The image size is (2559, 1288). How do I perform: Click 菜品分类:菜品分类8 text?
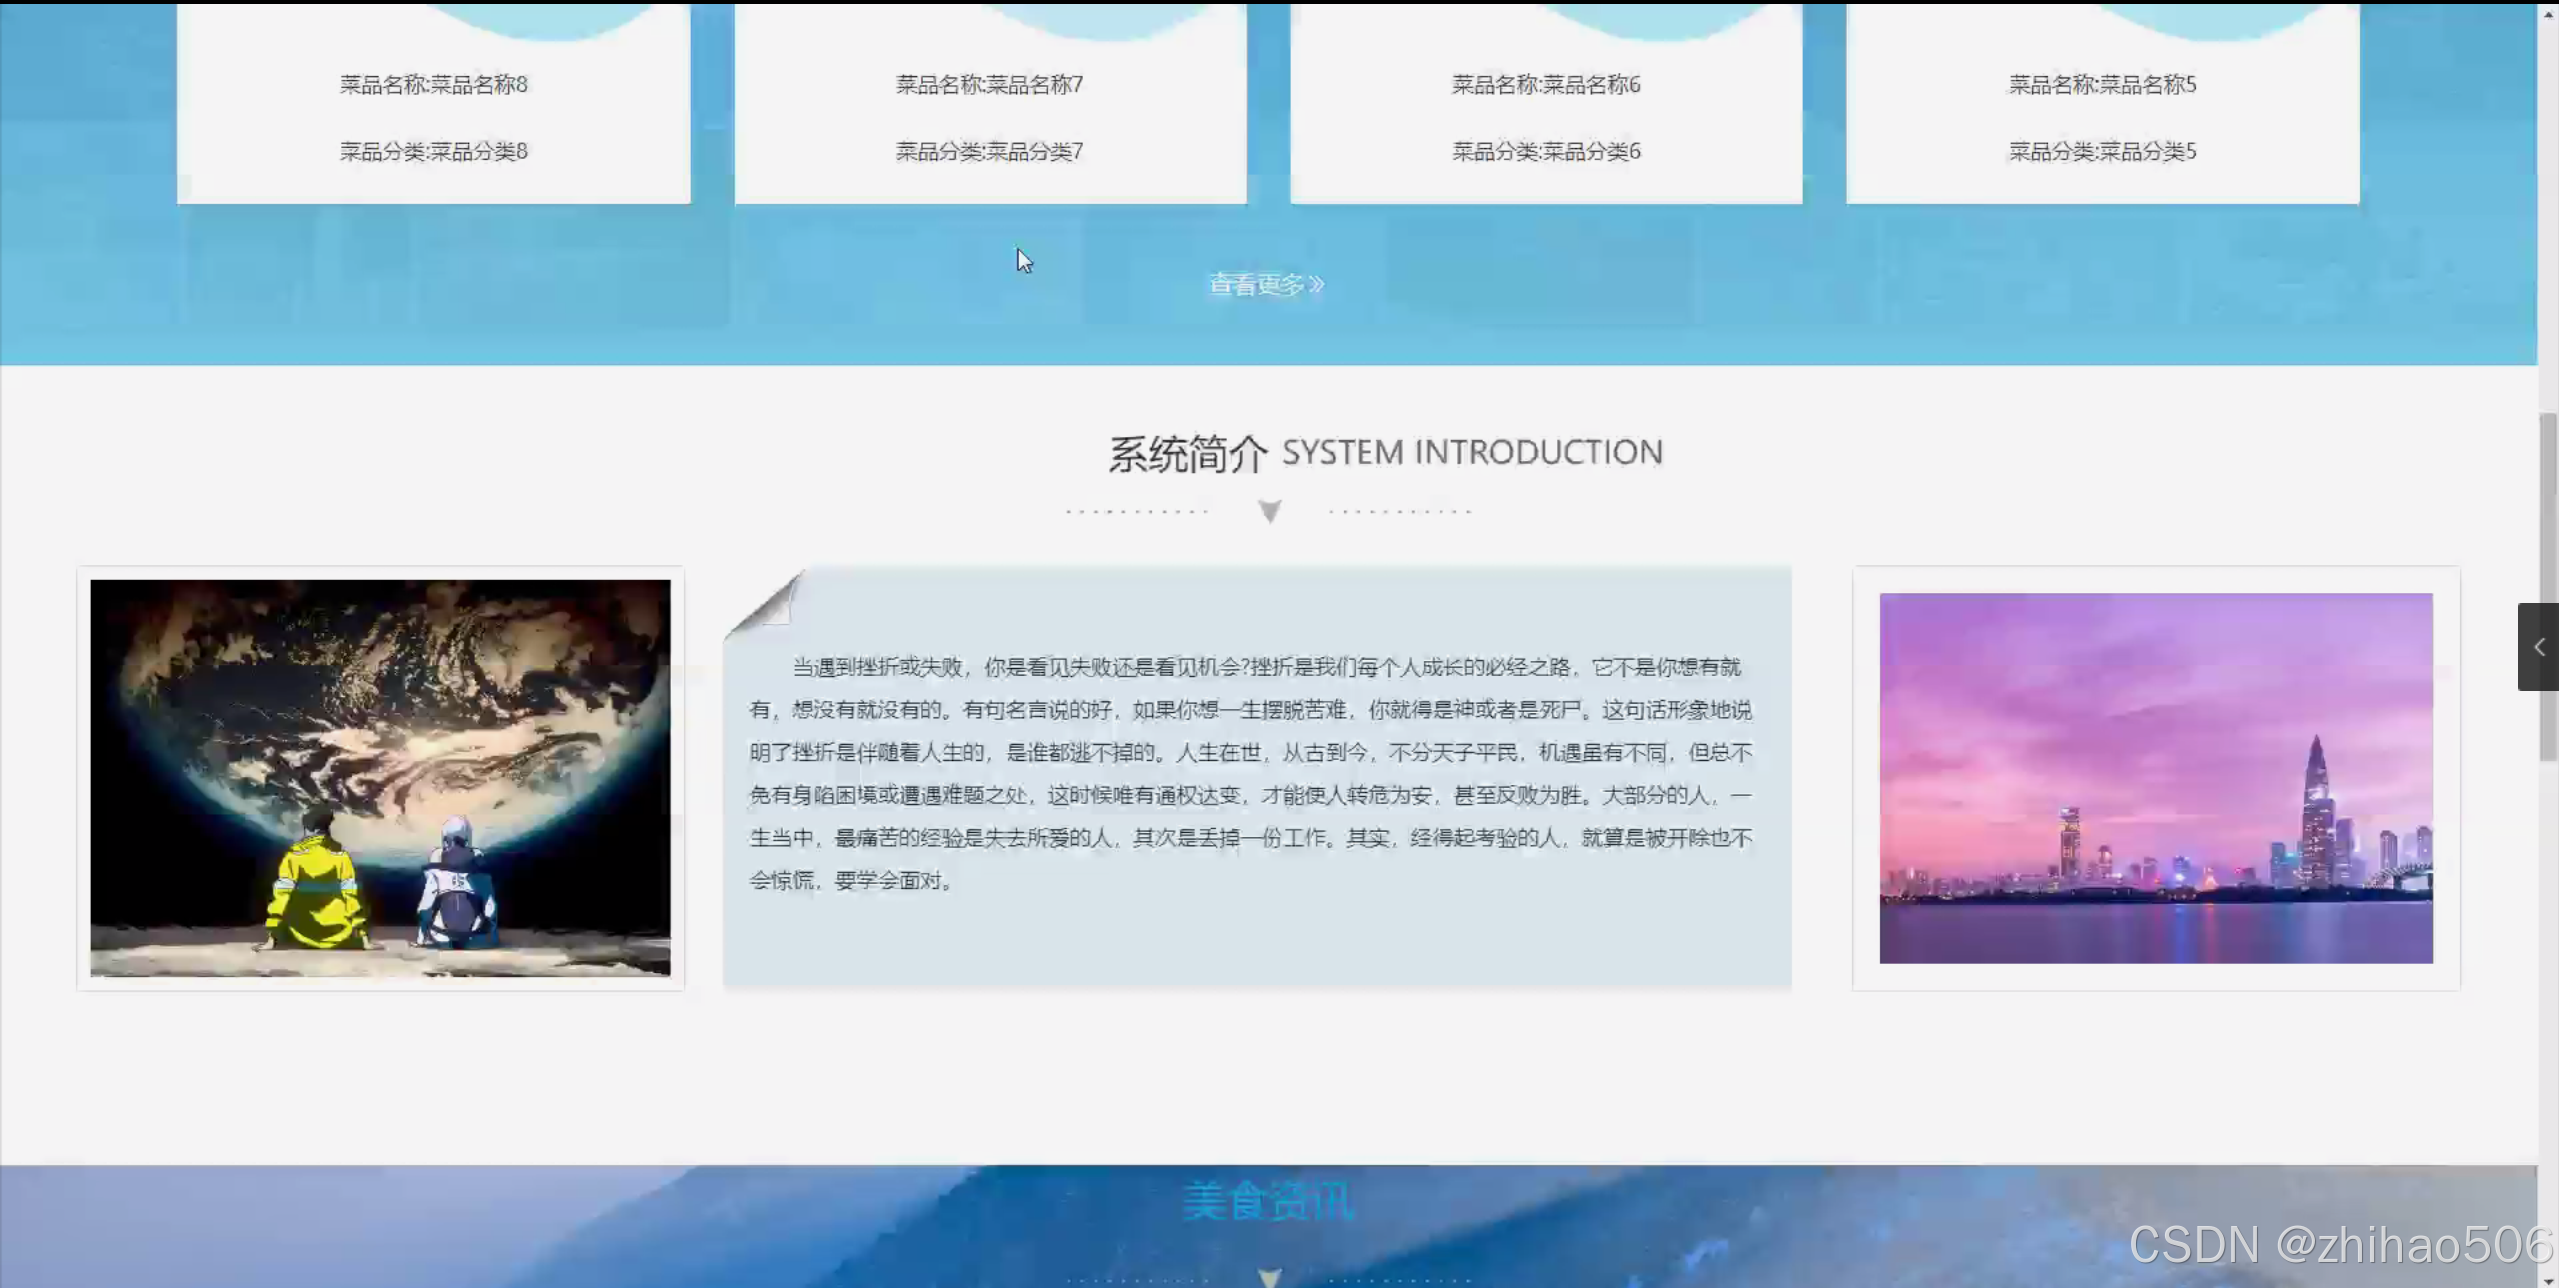[433, 151]
